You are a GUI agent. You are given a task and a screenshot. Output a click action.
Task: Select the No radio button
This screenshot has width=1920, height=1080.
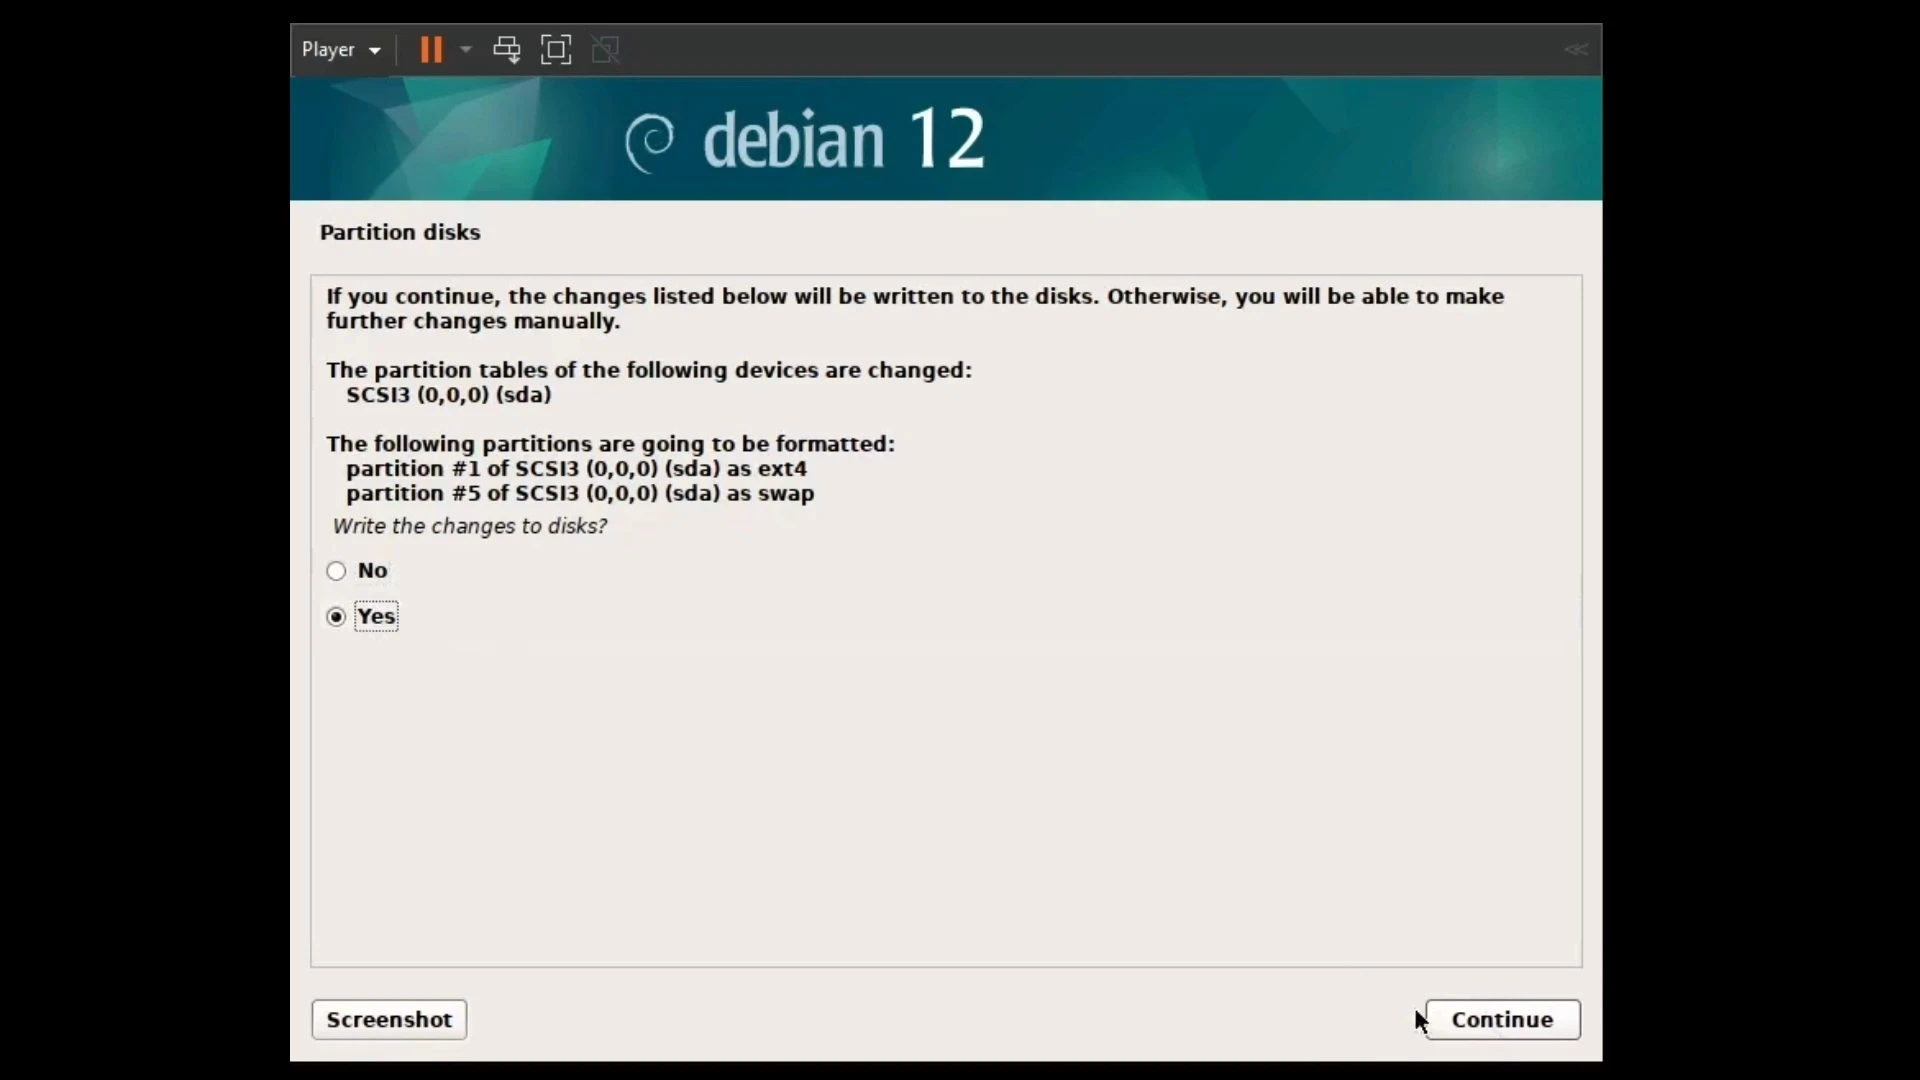tap(336, 571)
